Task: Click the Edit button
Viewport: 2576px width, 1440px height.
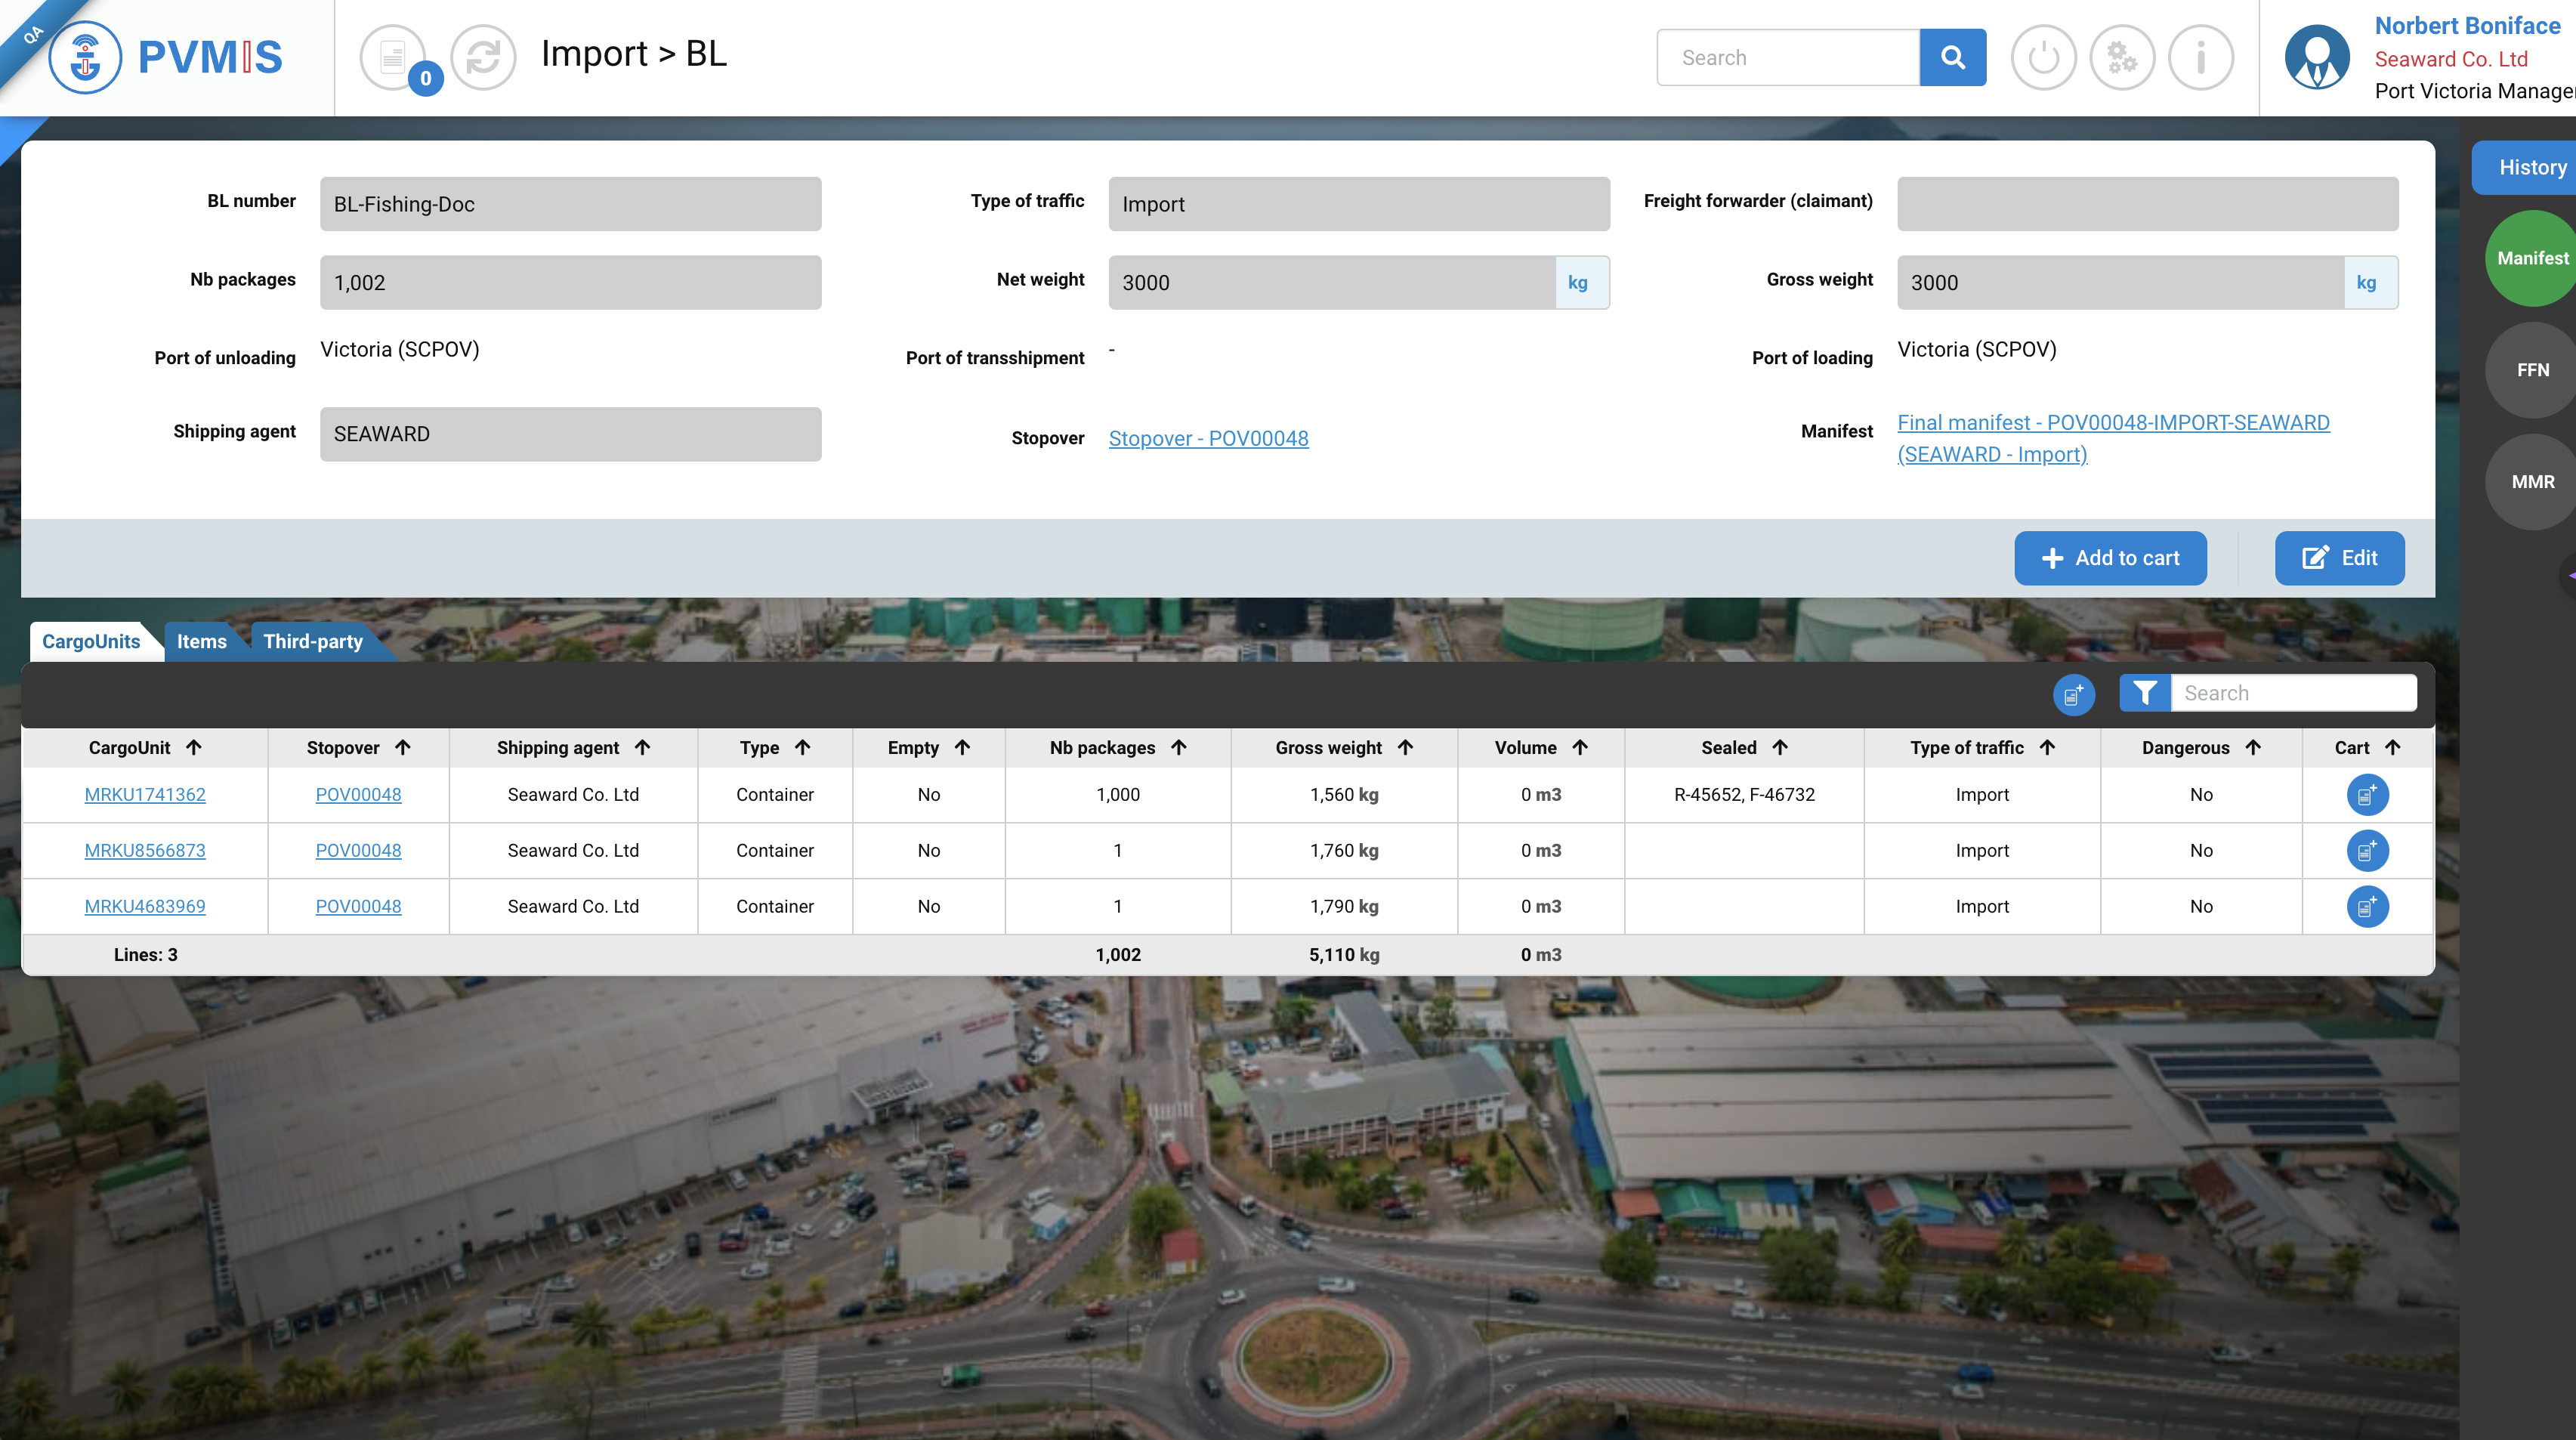Action: click(2339, 558)
